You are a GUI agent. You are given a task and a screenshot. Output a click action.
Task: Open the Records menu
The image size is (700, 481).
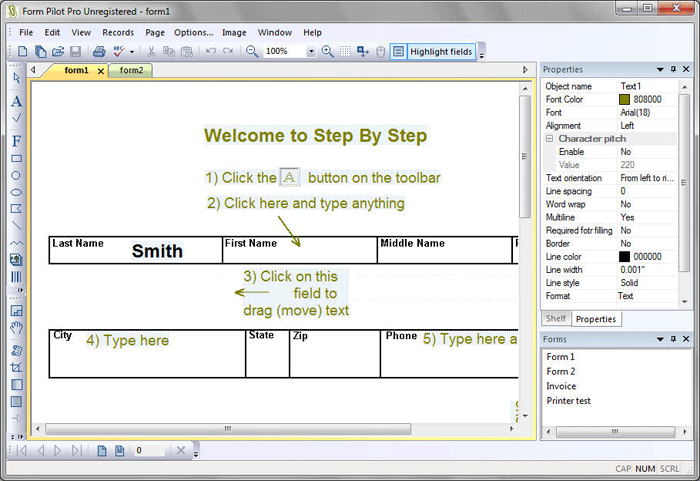(x=117, y=32)
